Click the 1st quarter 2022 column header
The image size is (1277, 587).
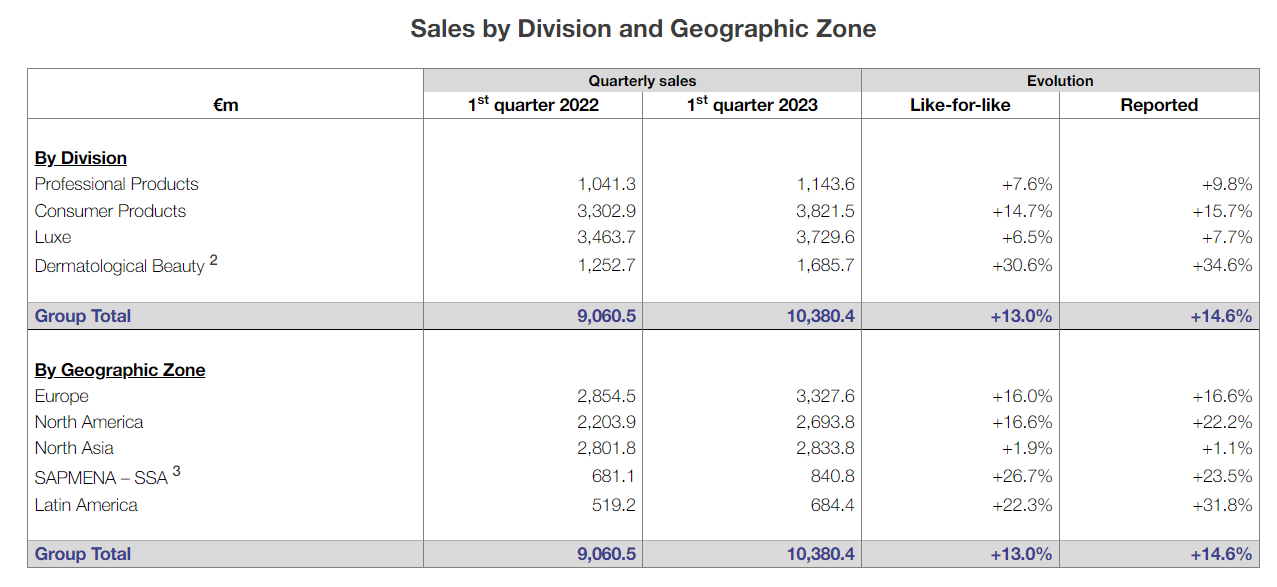point(534,104)
